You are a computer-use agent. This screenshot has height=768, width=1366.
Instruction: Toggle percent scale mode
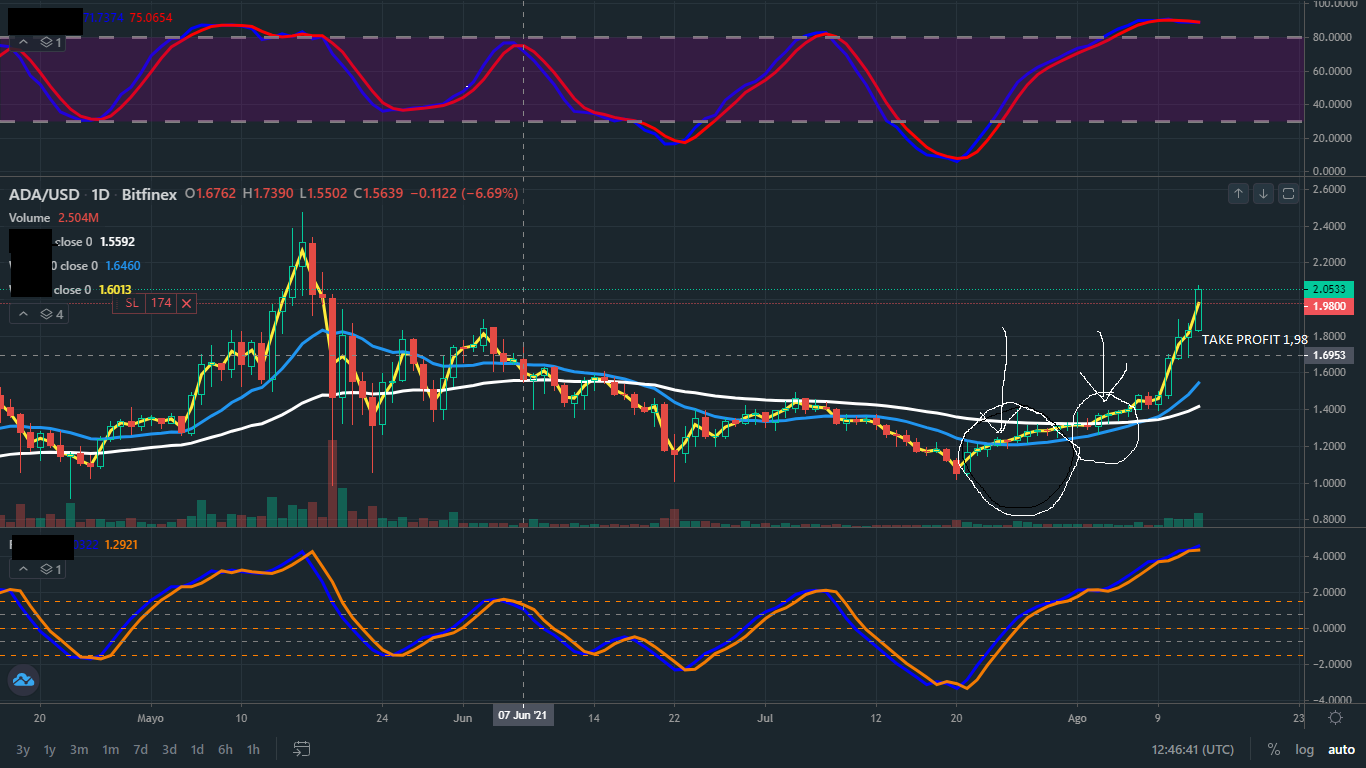(x=1273, y=749)
